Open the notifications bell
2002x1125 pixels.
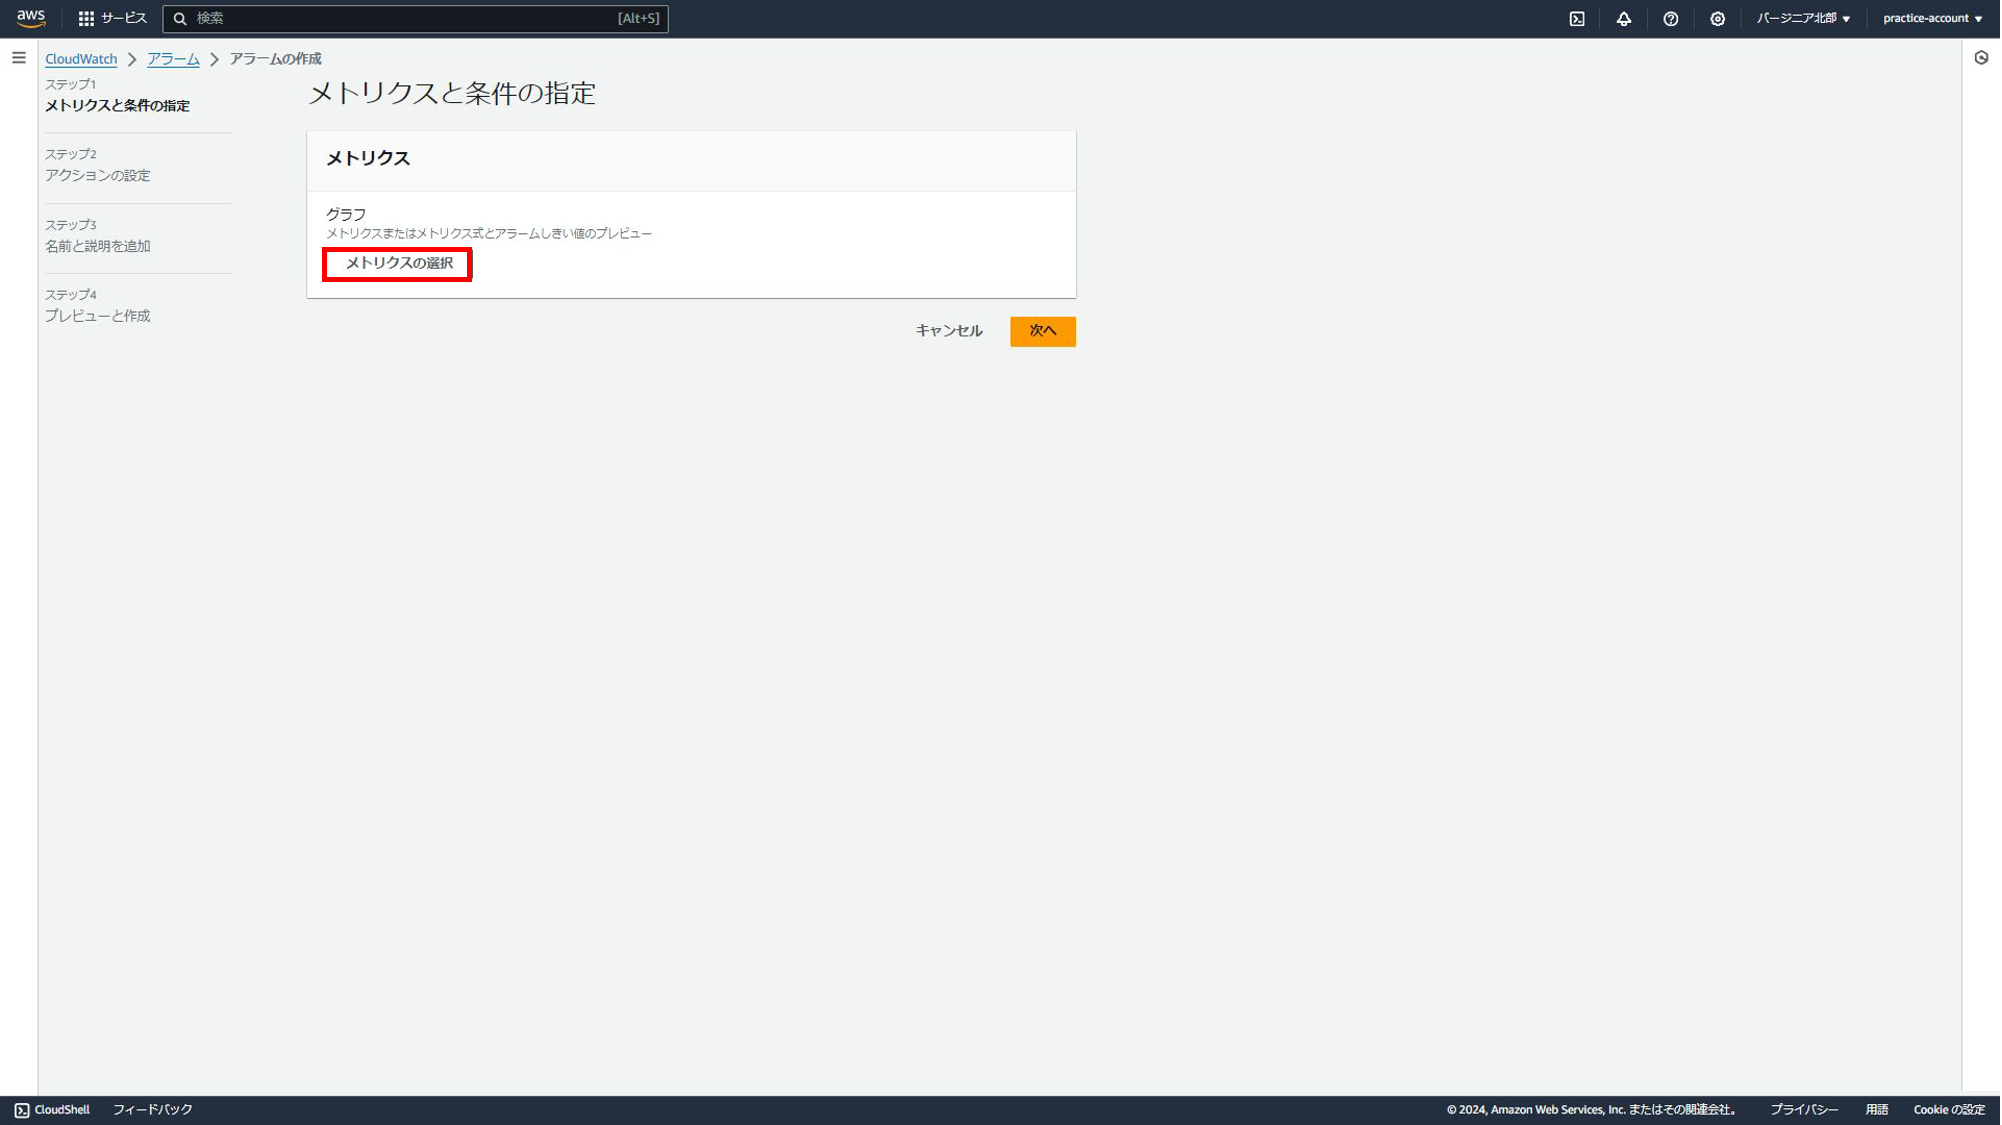point(1623,18)
